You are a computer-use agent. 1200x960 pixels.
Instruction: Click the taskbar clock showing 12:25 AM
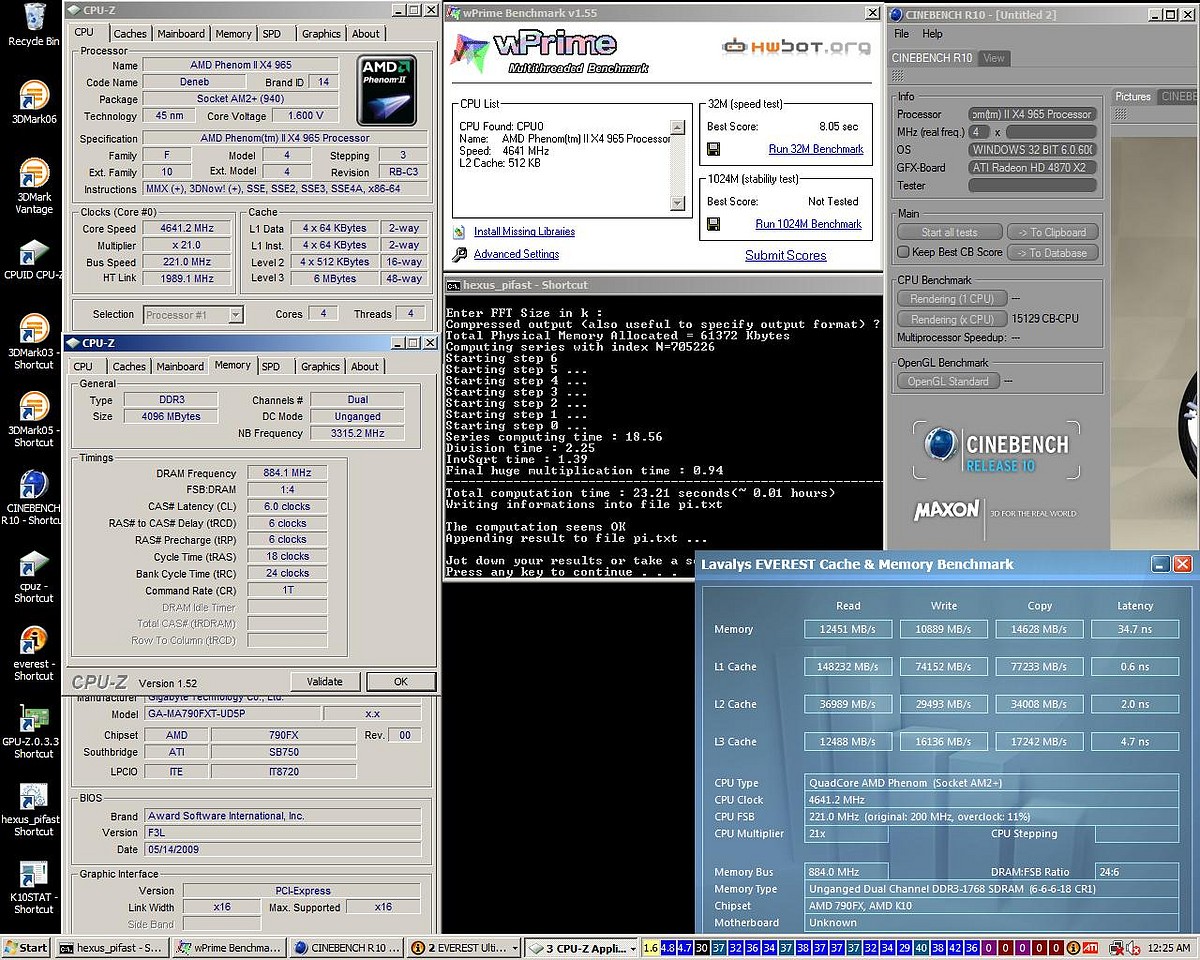[1168, 947]
